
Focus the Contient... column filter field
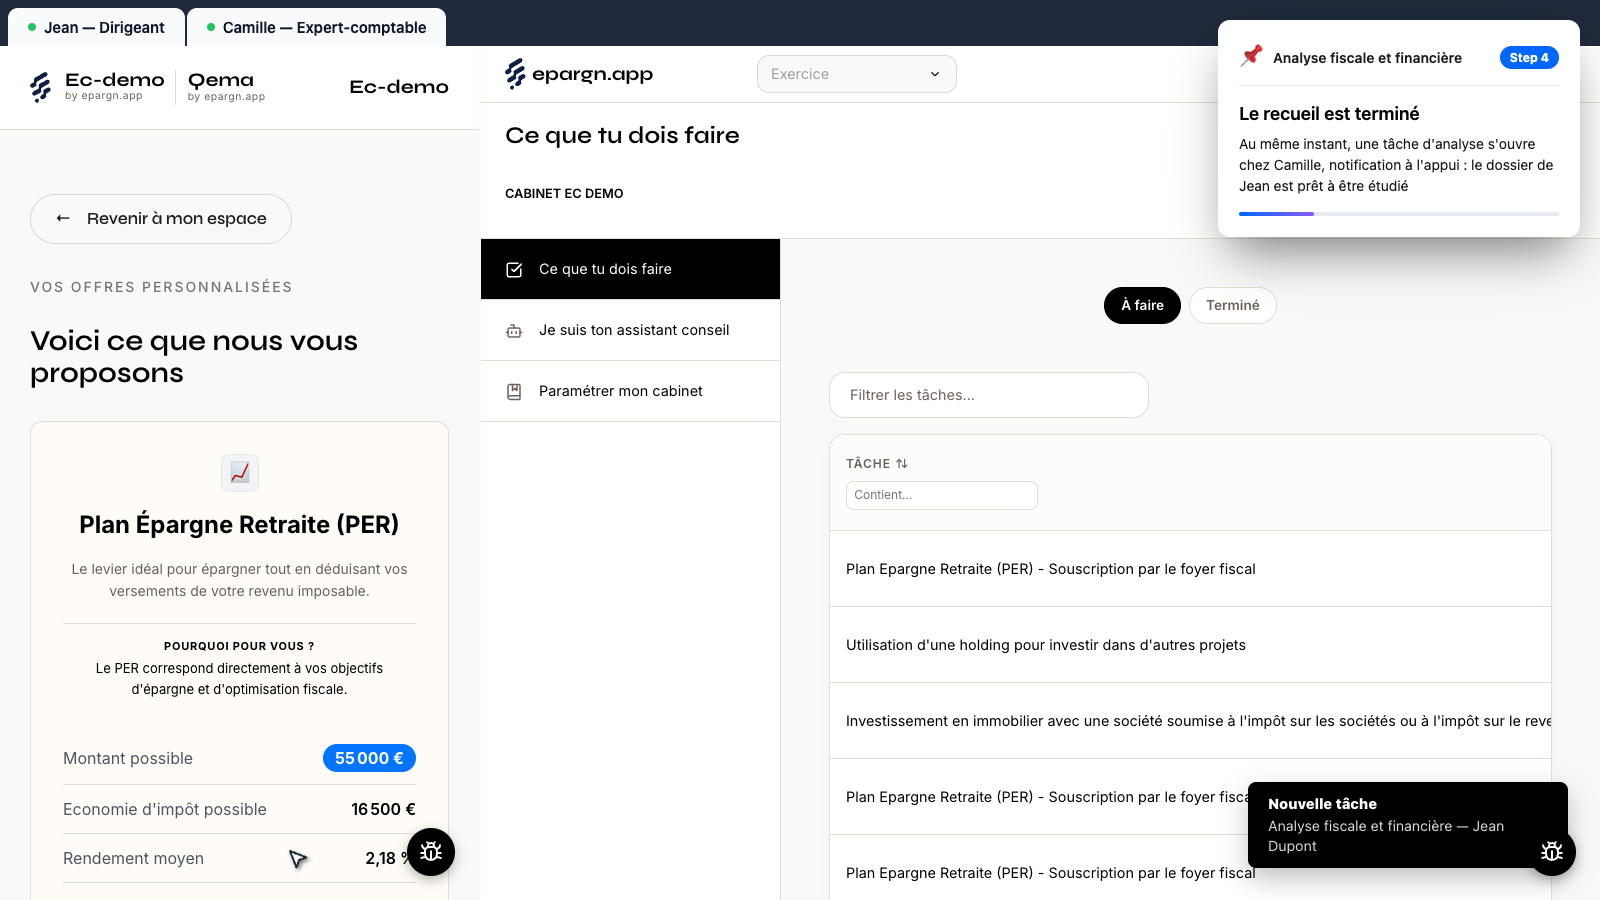[942, 495]
